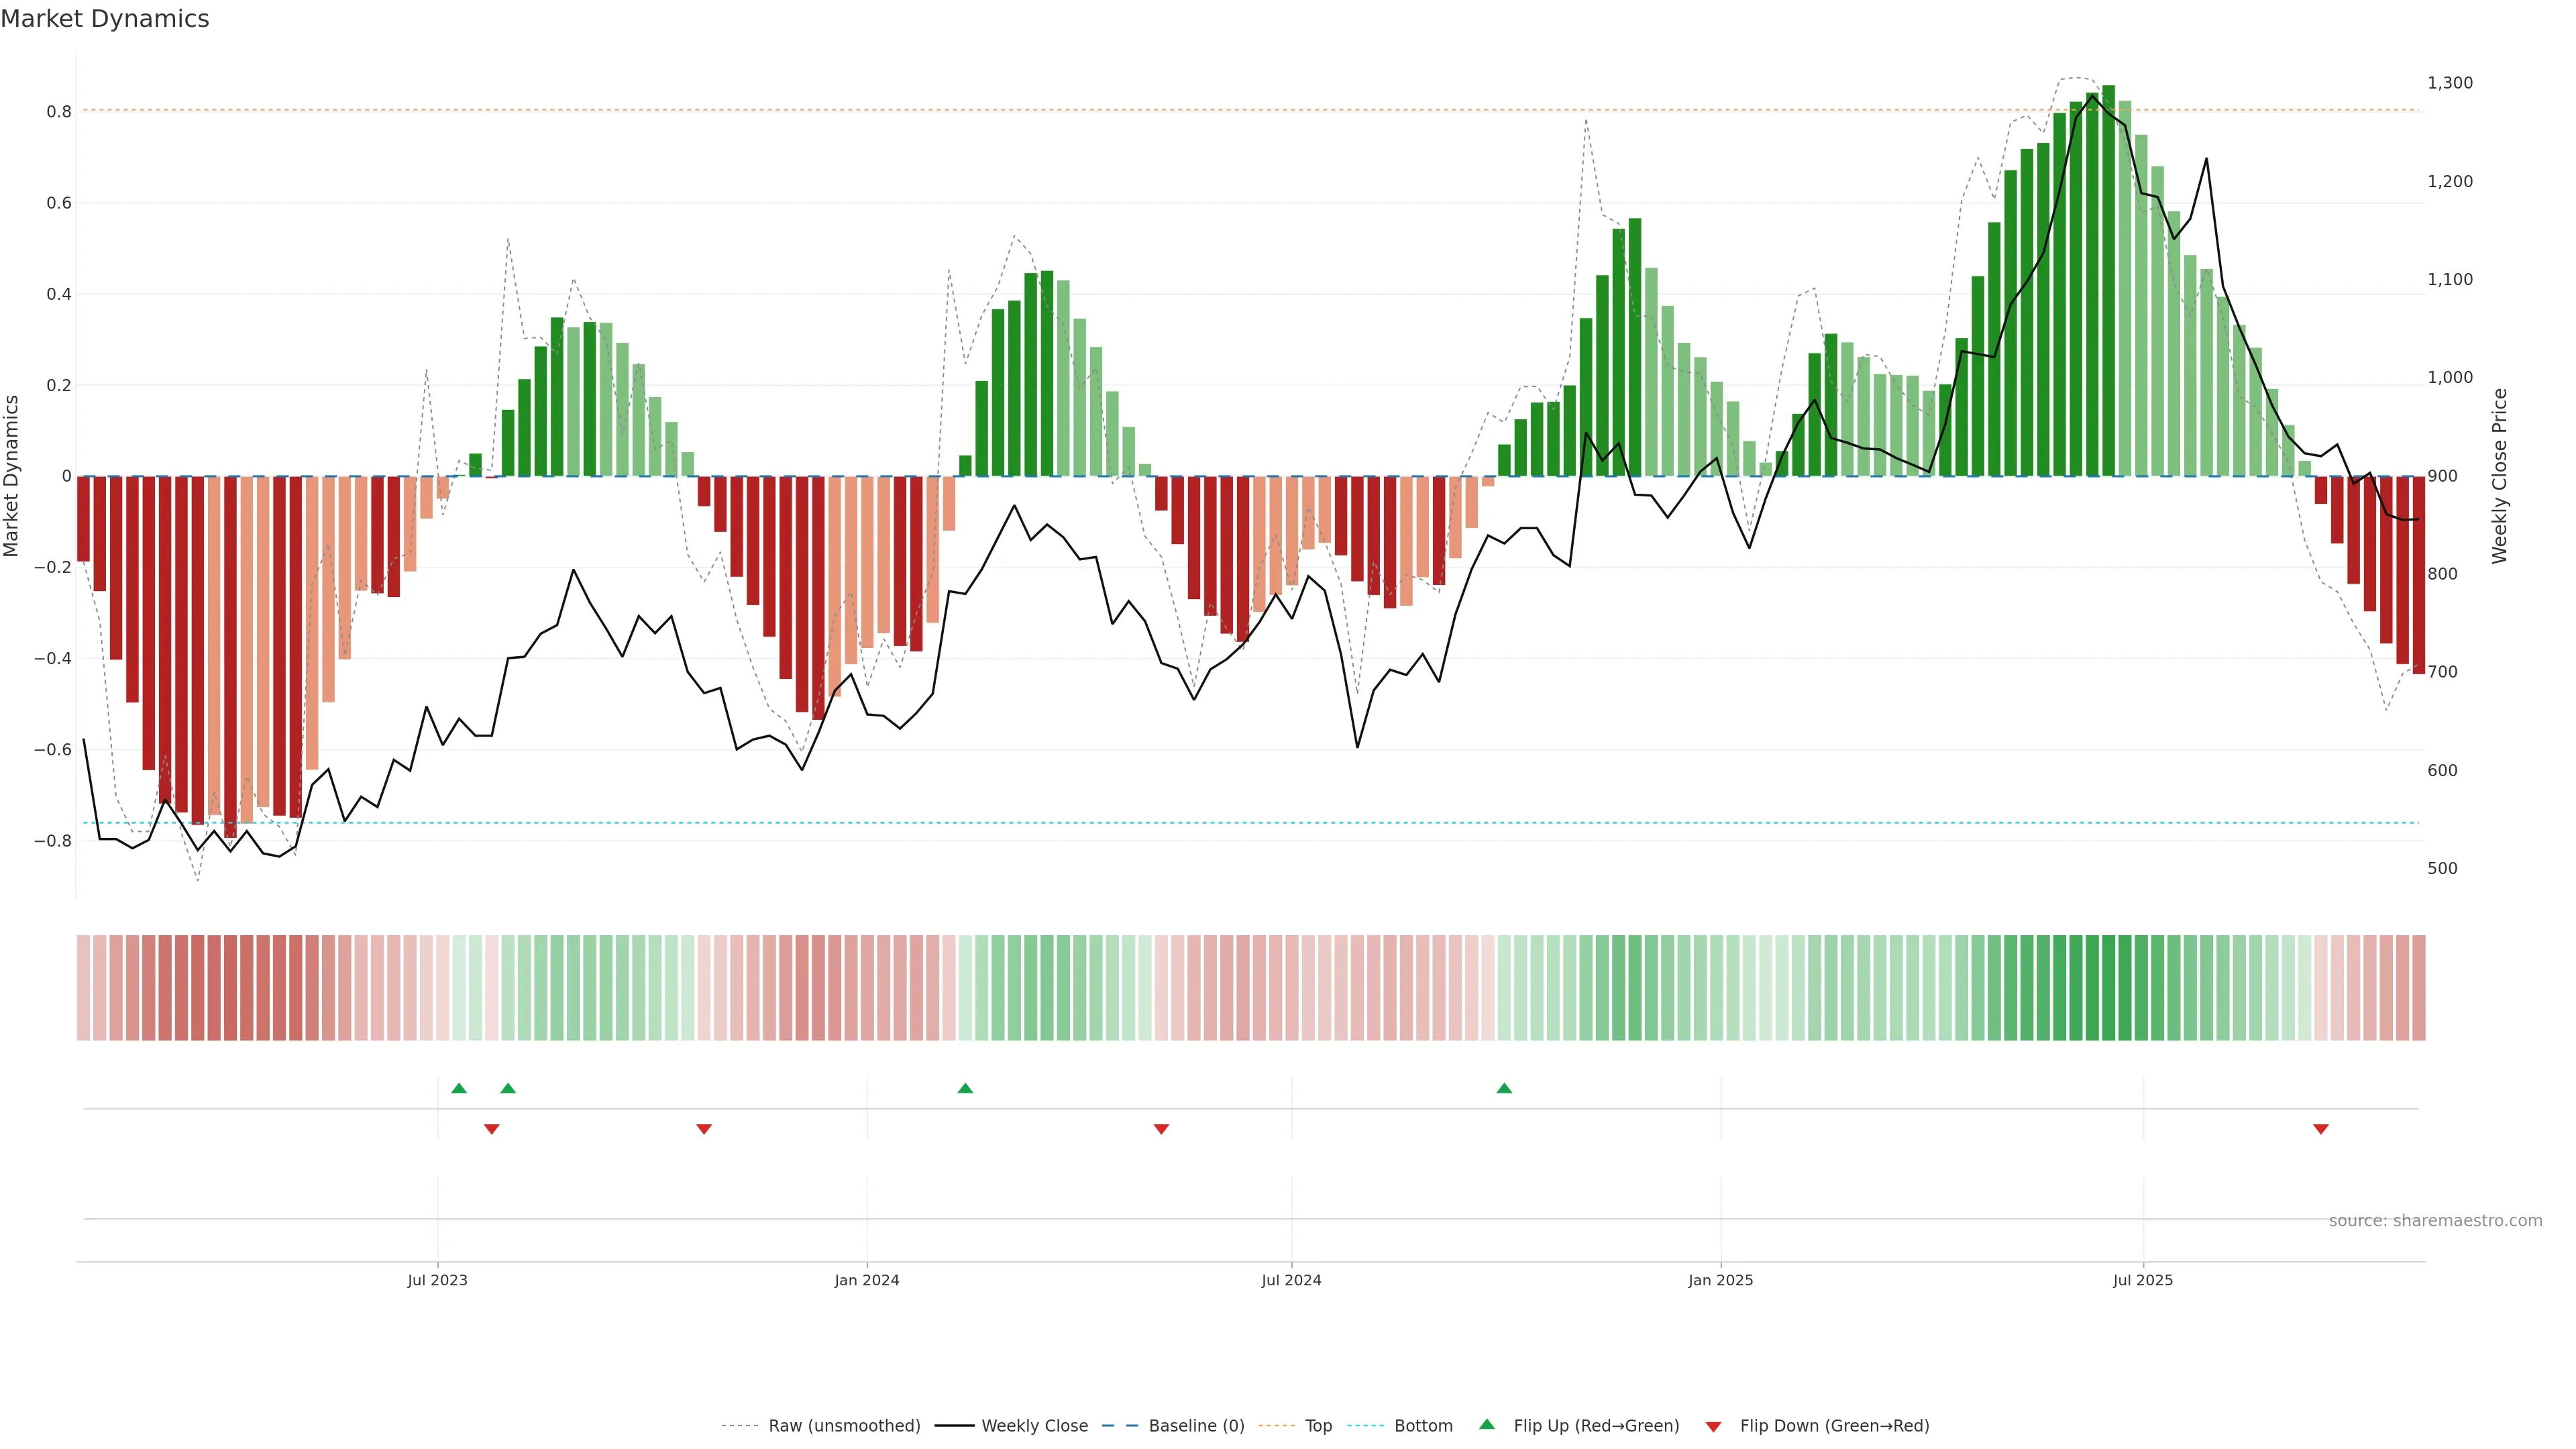Viewport: 2576px width, 1449px height.
Task: Select the Jan 2025 x-axis label
Action: [1720, 1280]
